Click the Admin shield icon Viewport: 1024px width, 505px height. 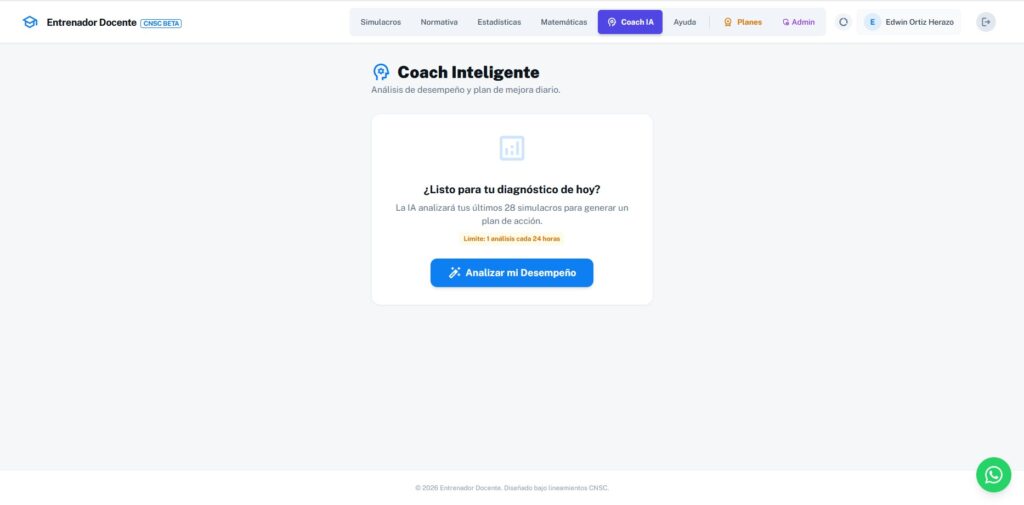pyautogui.click(x=786, y=22)
